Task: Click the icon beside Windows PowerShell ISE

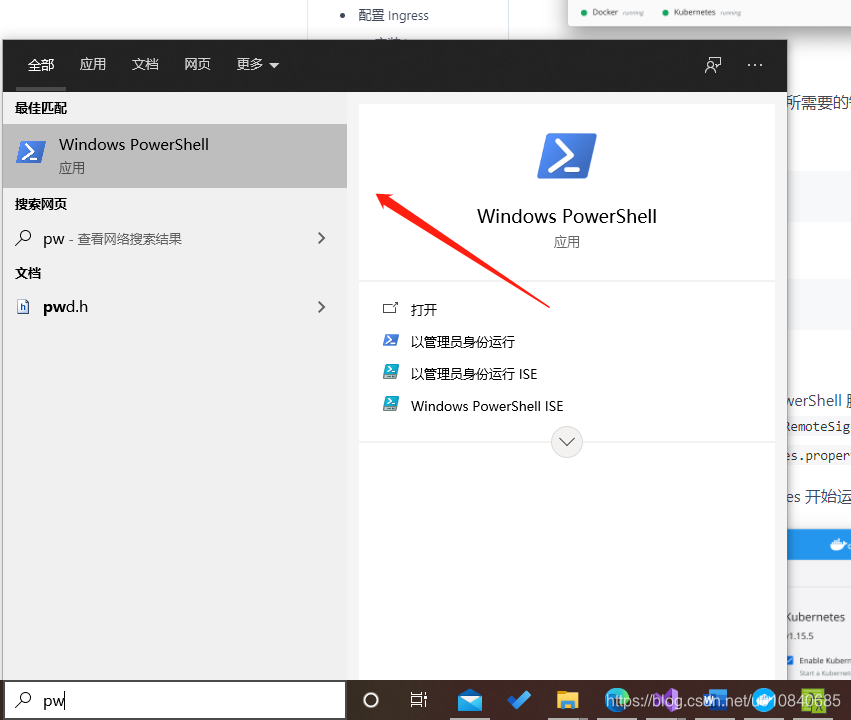Action: point(391,404)
